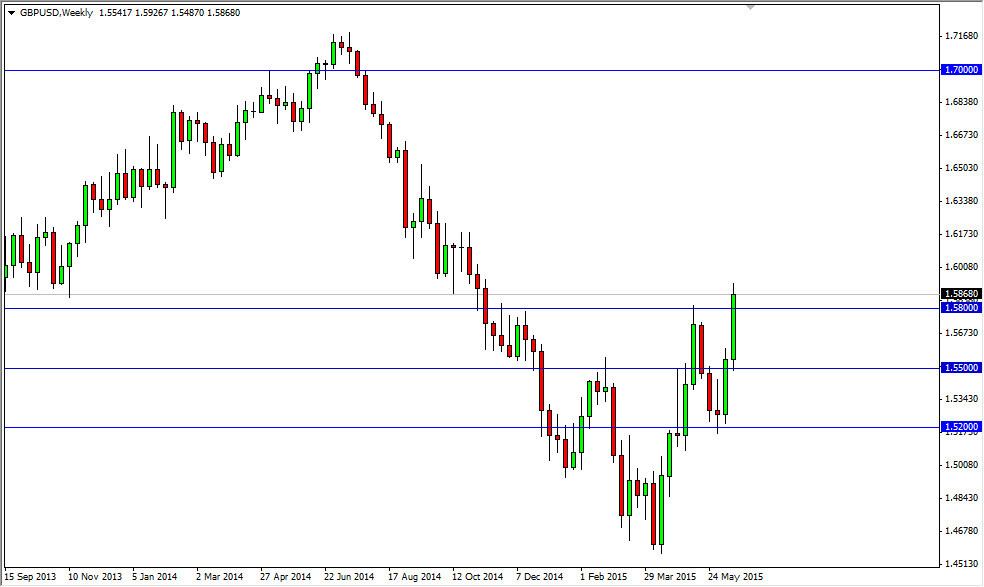Click the 24 May 2015 date label
The height and width of the screenshot is (587, 984).
tap(735, 577)
